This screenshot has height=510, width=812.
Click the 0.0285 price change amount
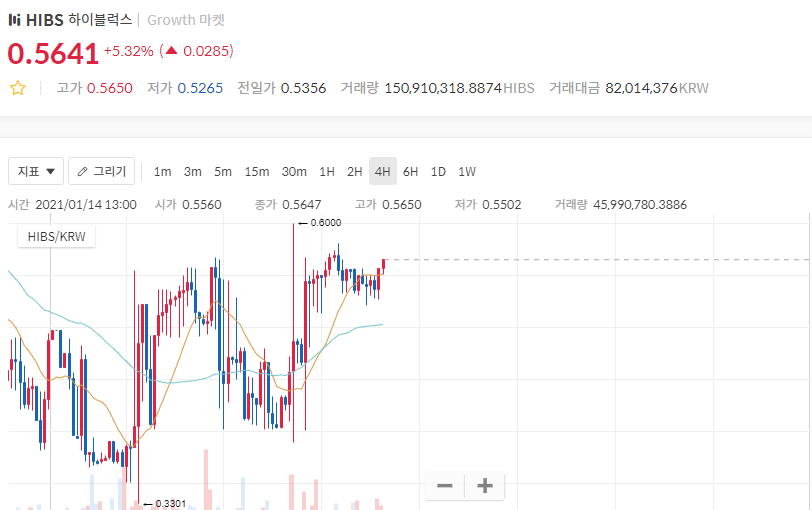(x=208, y=51)
